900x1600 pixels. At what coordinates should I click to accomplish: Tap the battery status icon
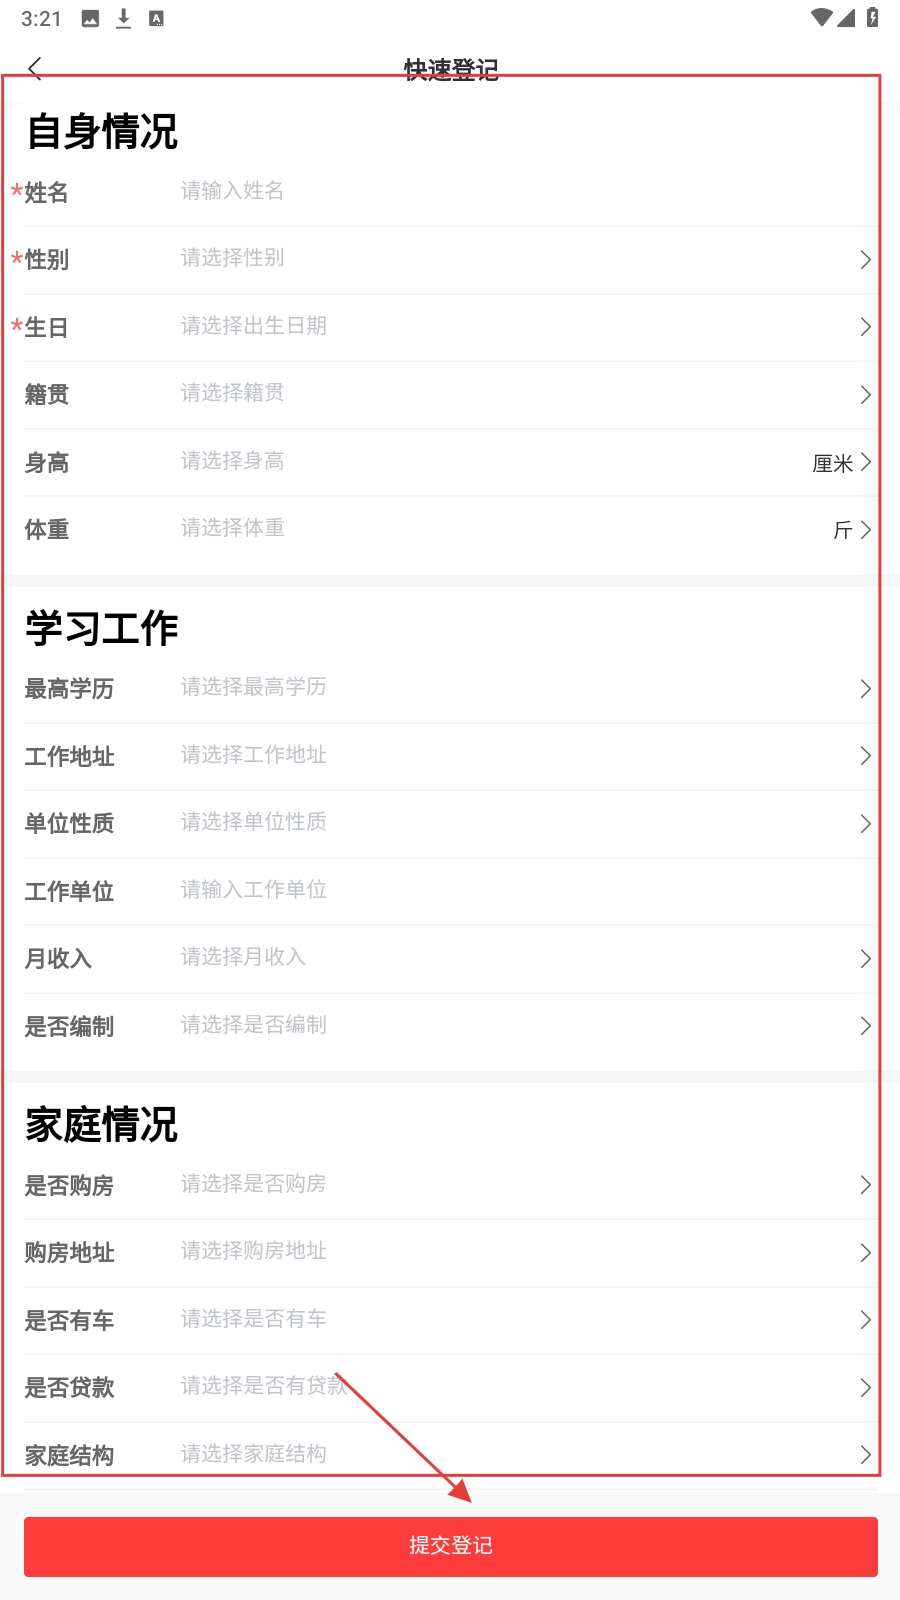872,17
